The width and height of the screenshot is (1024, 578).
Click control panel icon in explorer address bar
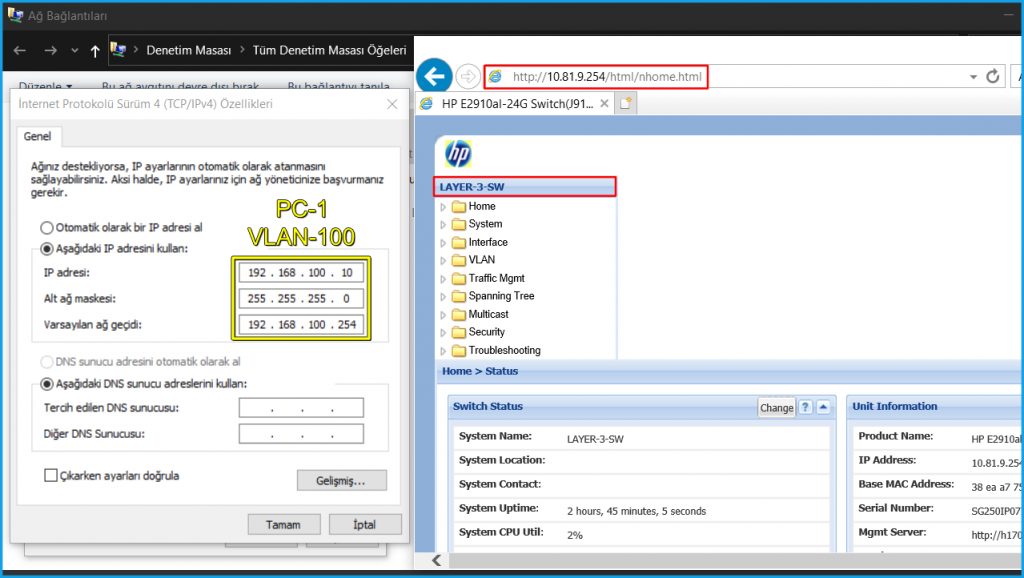(x=118, y=49)
